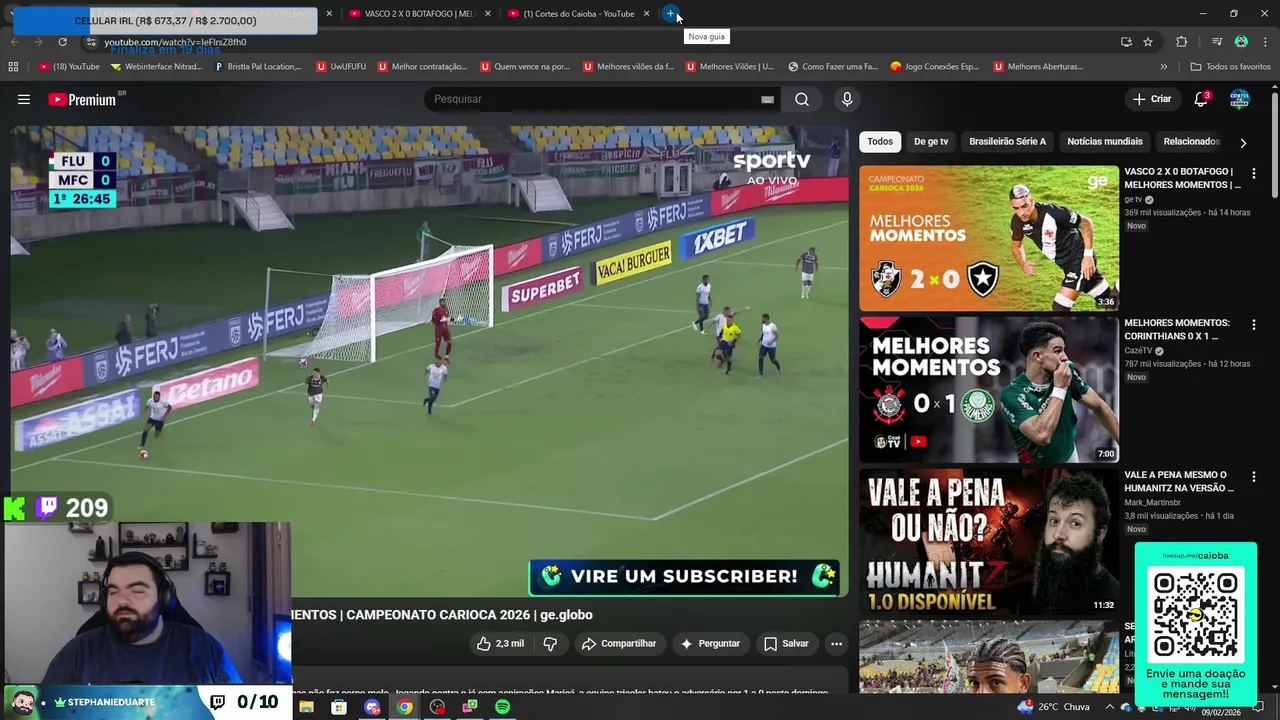1280x720 pixels.
Task: Expand hidden bookmarks overflow chevron
Action: click(x=1163, y=67)
